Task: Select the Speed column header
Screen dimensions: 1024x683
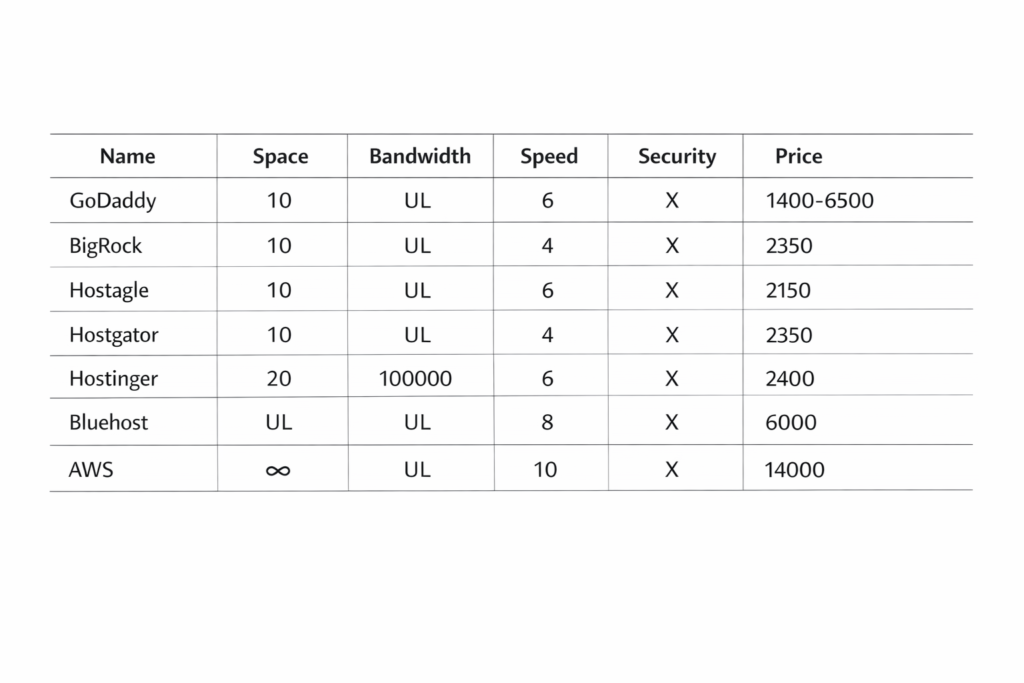Action: click(549, 156)
